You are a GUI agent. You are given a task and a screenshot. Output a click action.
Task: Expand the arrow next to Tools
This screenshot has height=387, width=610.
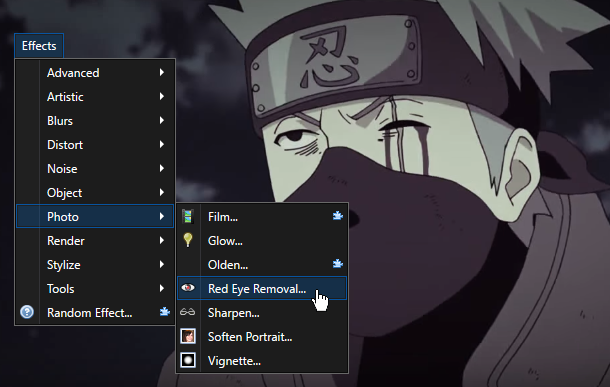pyautogui.click(x=161, y=289)
